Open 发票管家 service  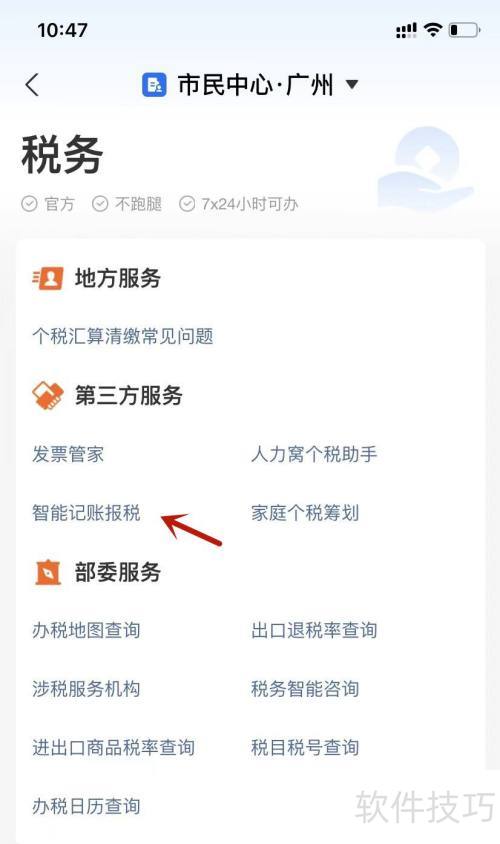[x=68, y=454]
